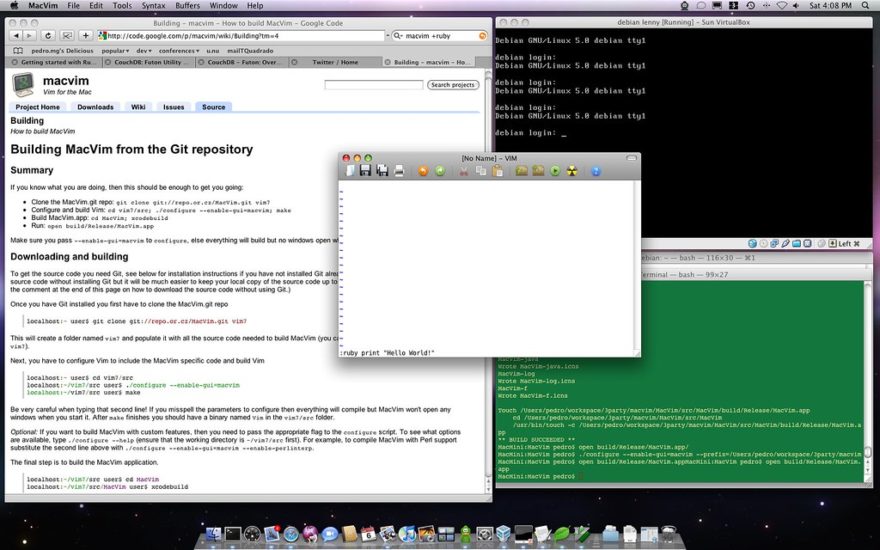
Task: Open MacVim green icon in the Dock
Action: [x=581, y=534]
